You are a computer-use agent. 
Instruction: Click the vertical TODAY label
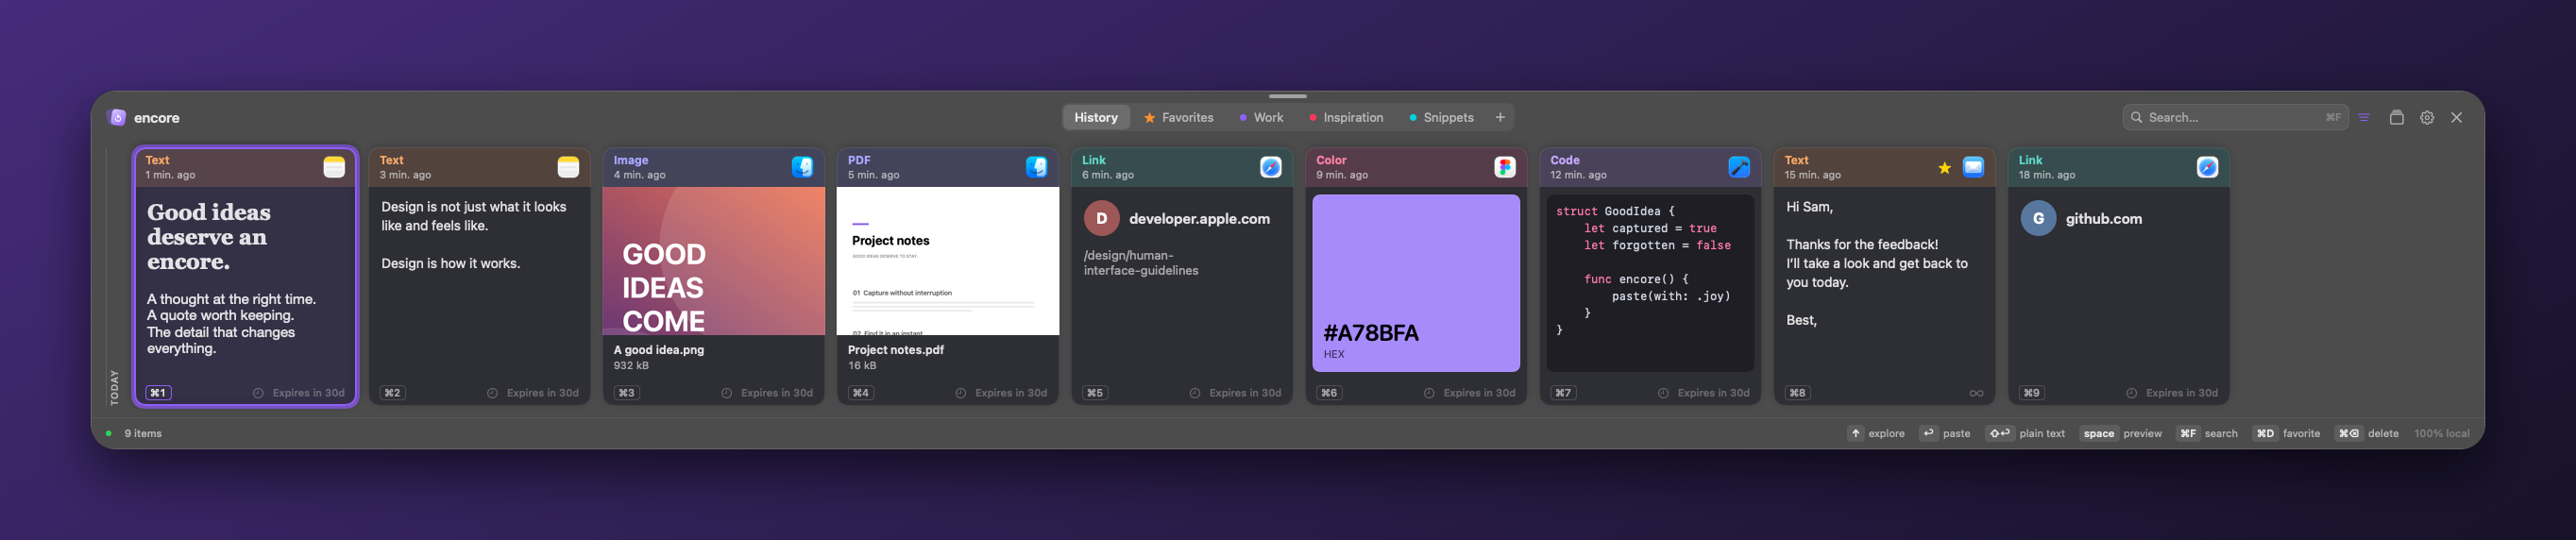[x=114, y=387]
